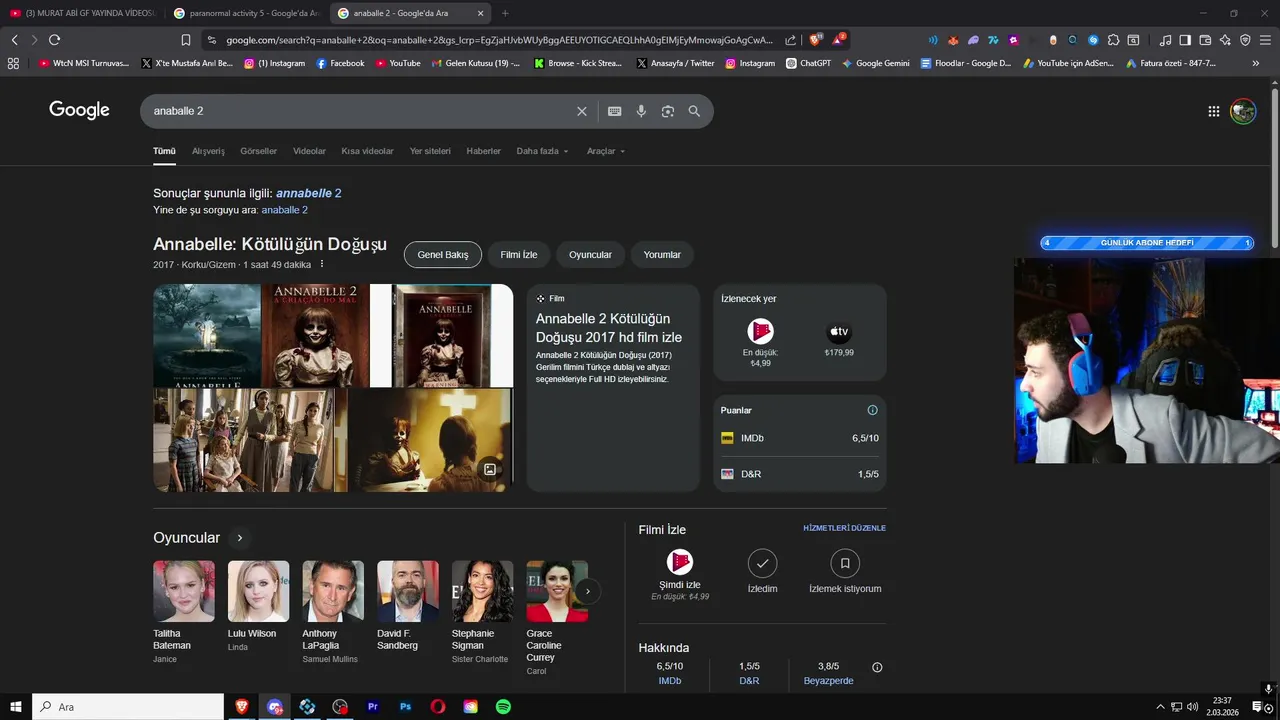The image size is (1280, 720).
Task: Open the Annabelle A Criação do Mal poster
Action: (315, 335)
